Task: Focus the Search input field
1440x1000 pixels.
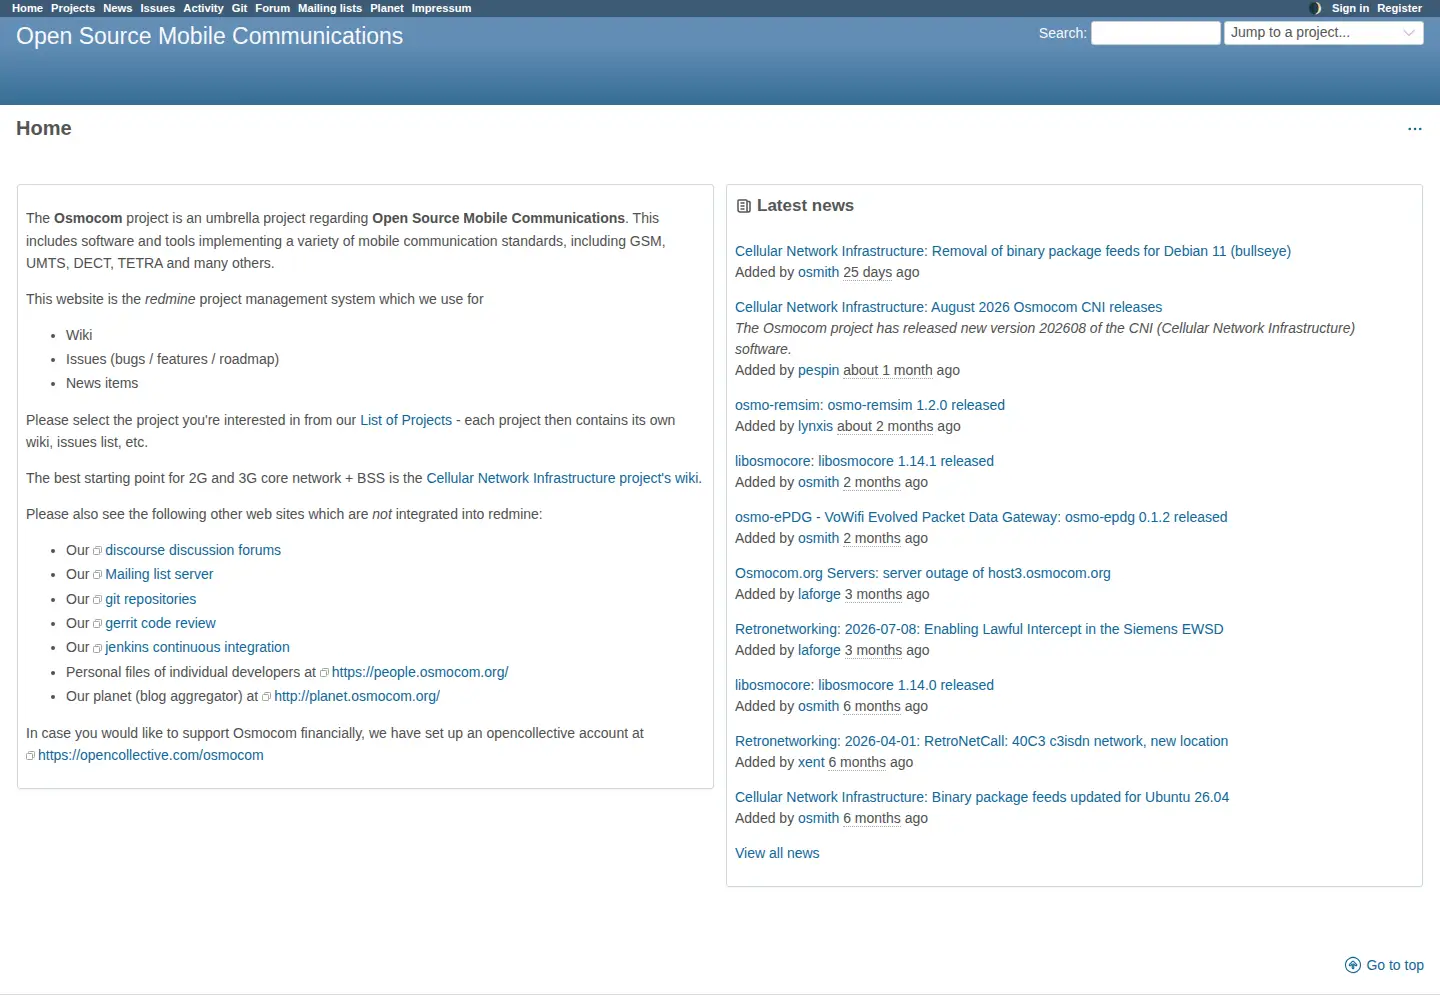Action: click(1156, 33)
